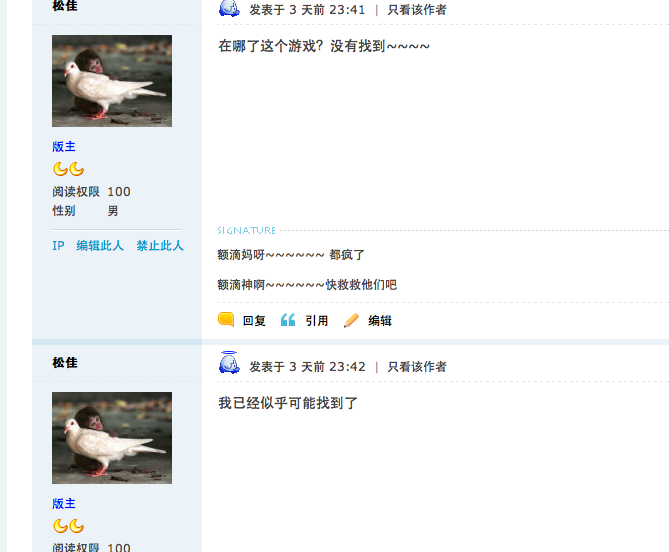
Task: Click the orange reply speech bubble icon
Action: (x=226, y=320)
